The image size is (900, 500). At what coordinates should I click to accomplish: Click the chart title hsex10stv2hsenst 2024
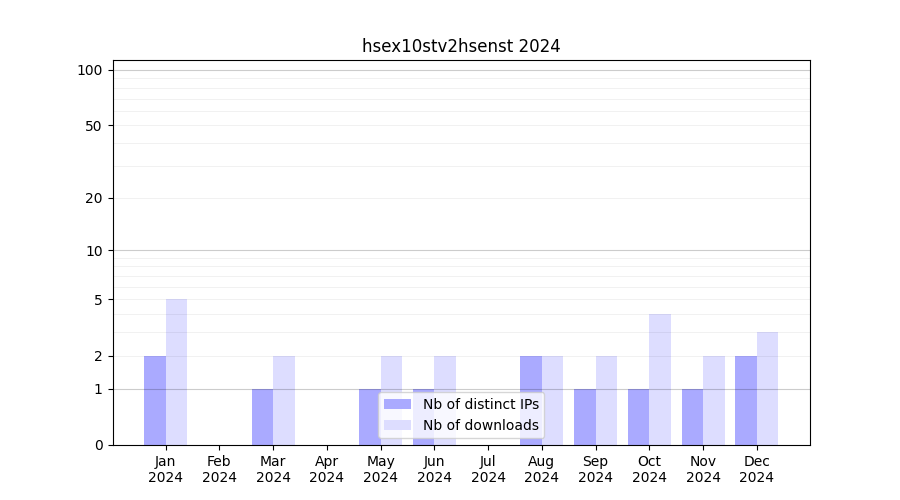[461, 46]
